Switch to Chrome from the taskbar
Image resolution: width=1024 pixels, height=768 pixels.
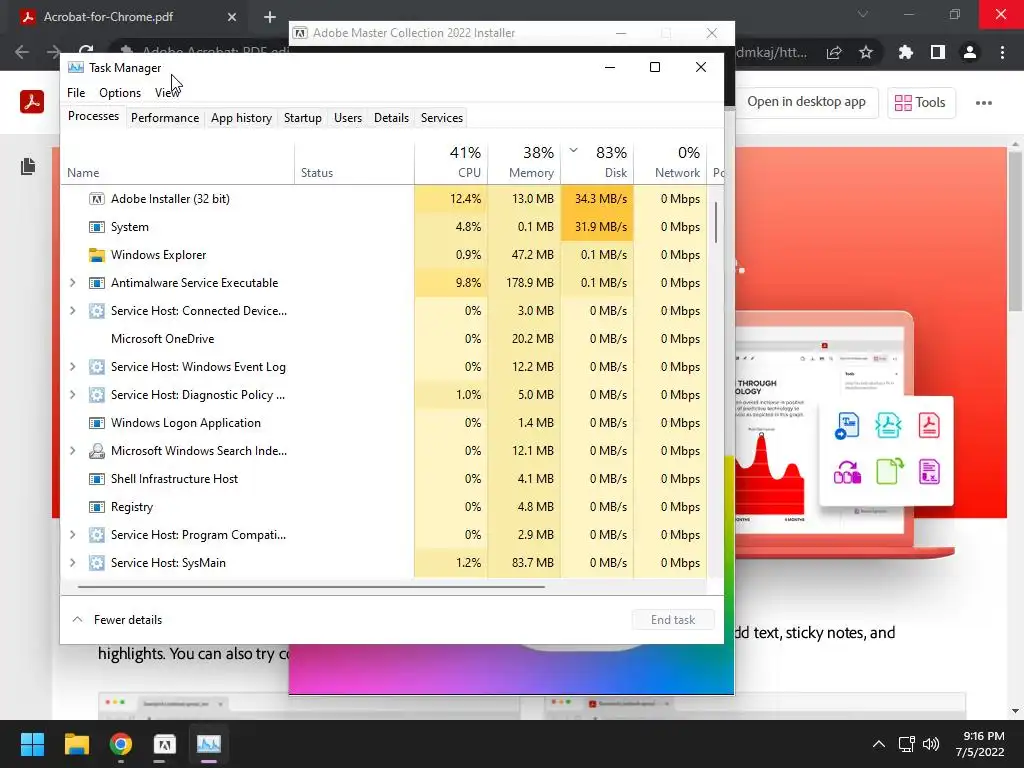click(121, 744)
